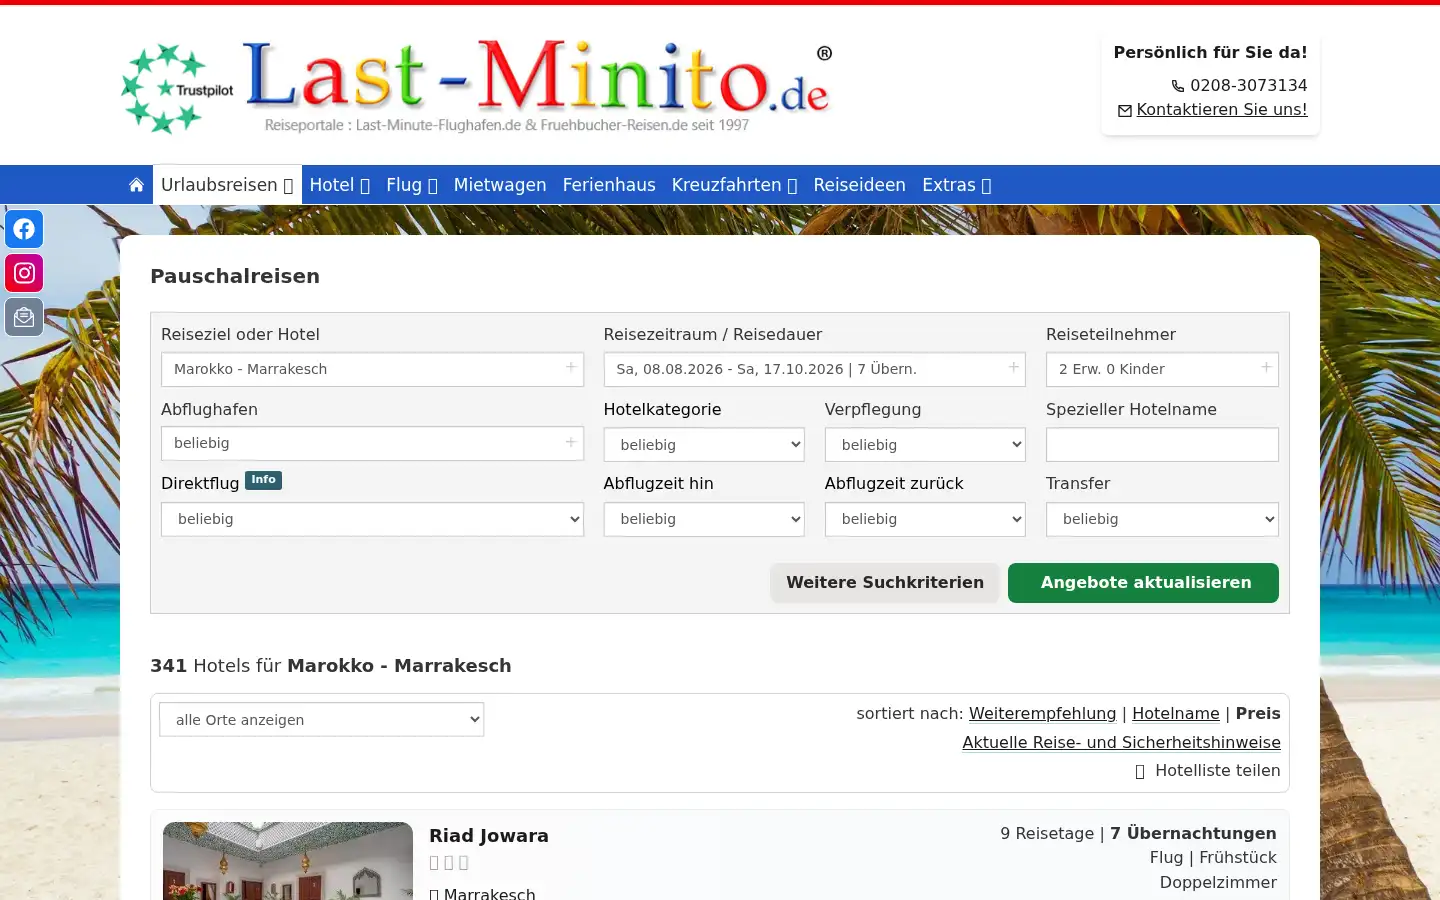Click the Reiseziel field with Marokko - Marrakesch
Image resolution: width=1440 pixels, height=900 pixels.
tap(372, 369)
